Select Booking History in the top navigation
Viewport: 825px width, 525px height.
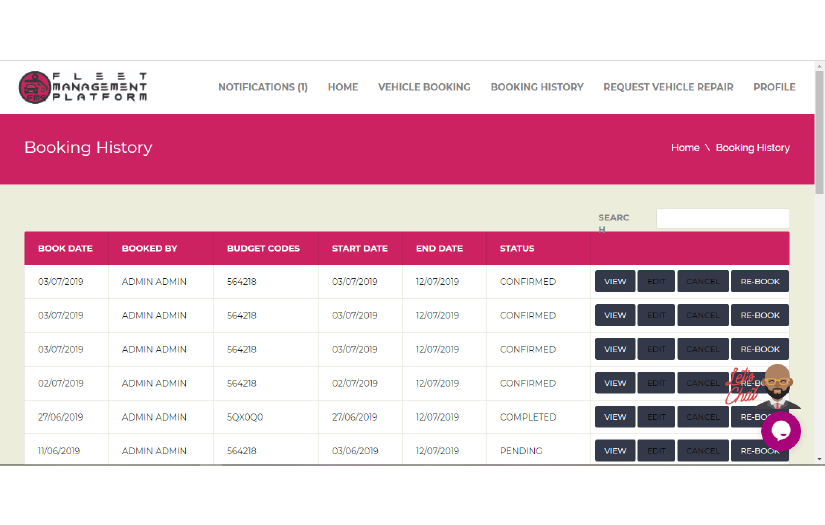[537, 87]
